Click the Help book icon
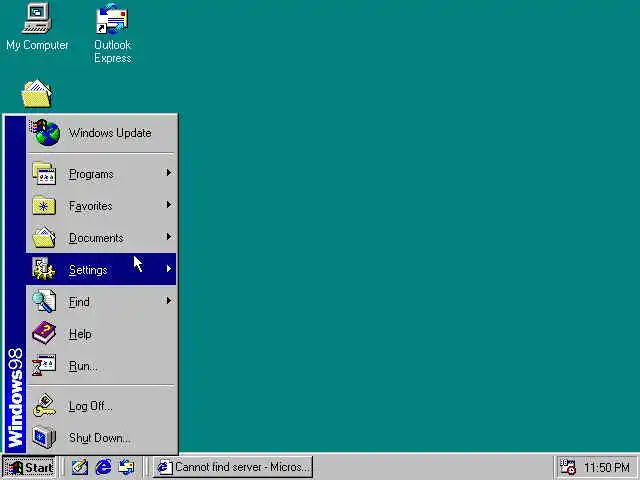 point(44,333)
